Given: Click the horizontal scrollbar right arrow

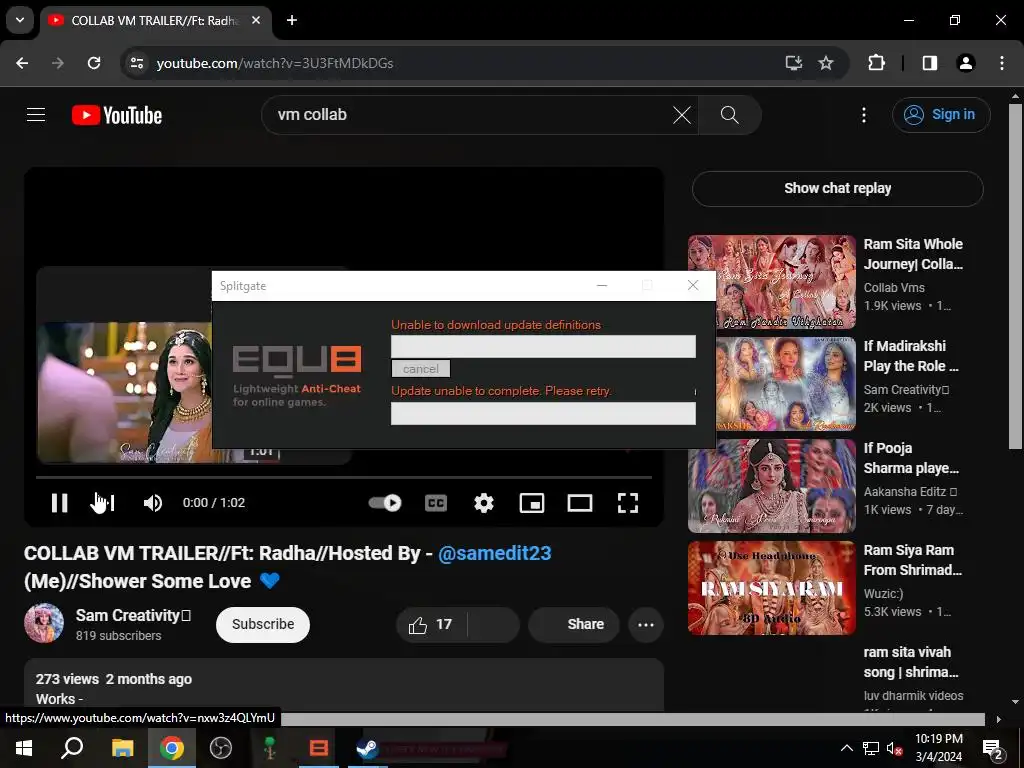Looking at the screenshot, I should tap(999, 720).
